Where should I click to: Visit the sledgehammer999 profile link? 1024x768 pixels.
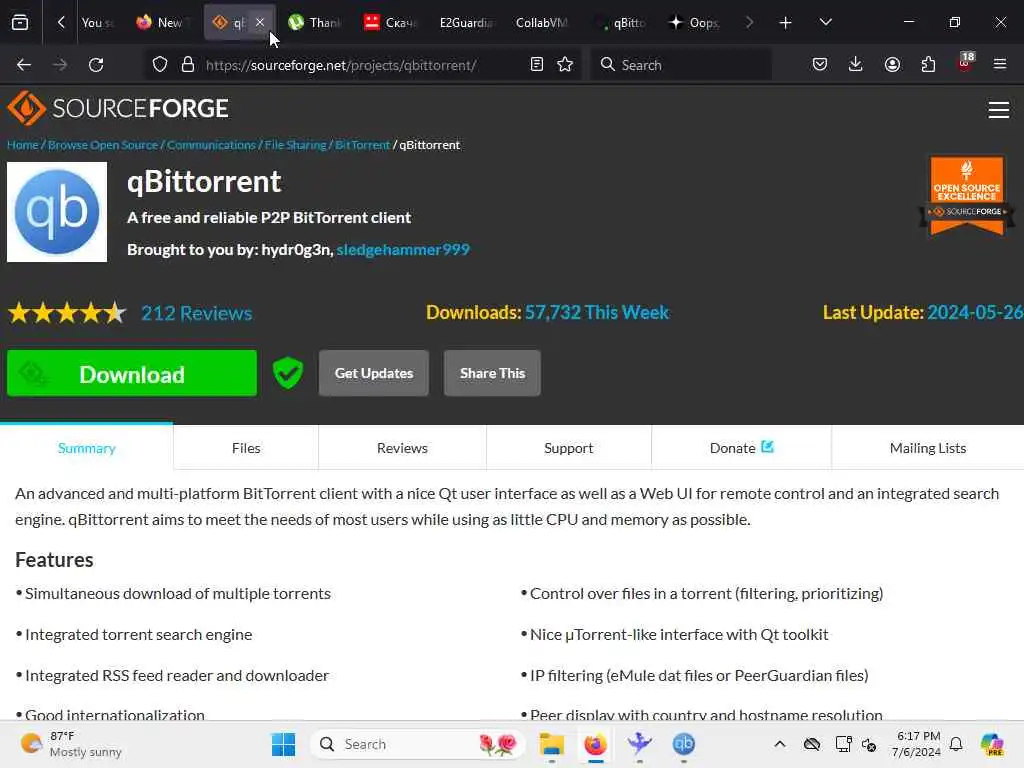[403, 249]
